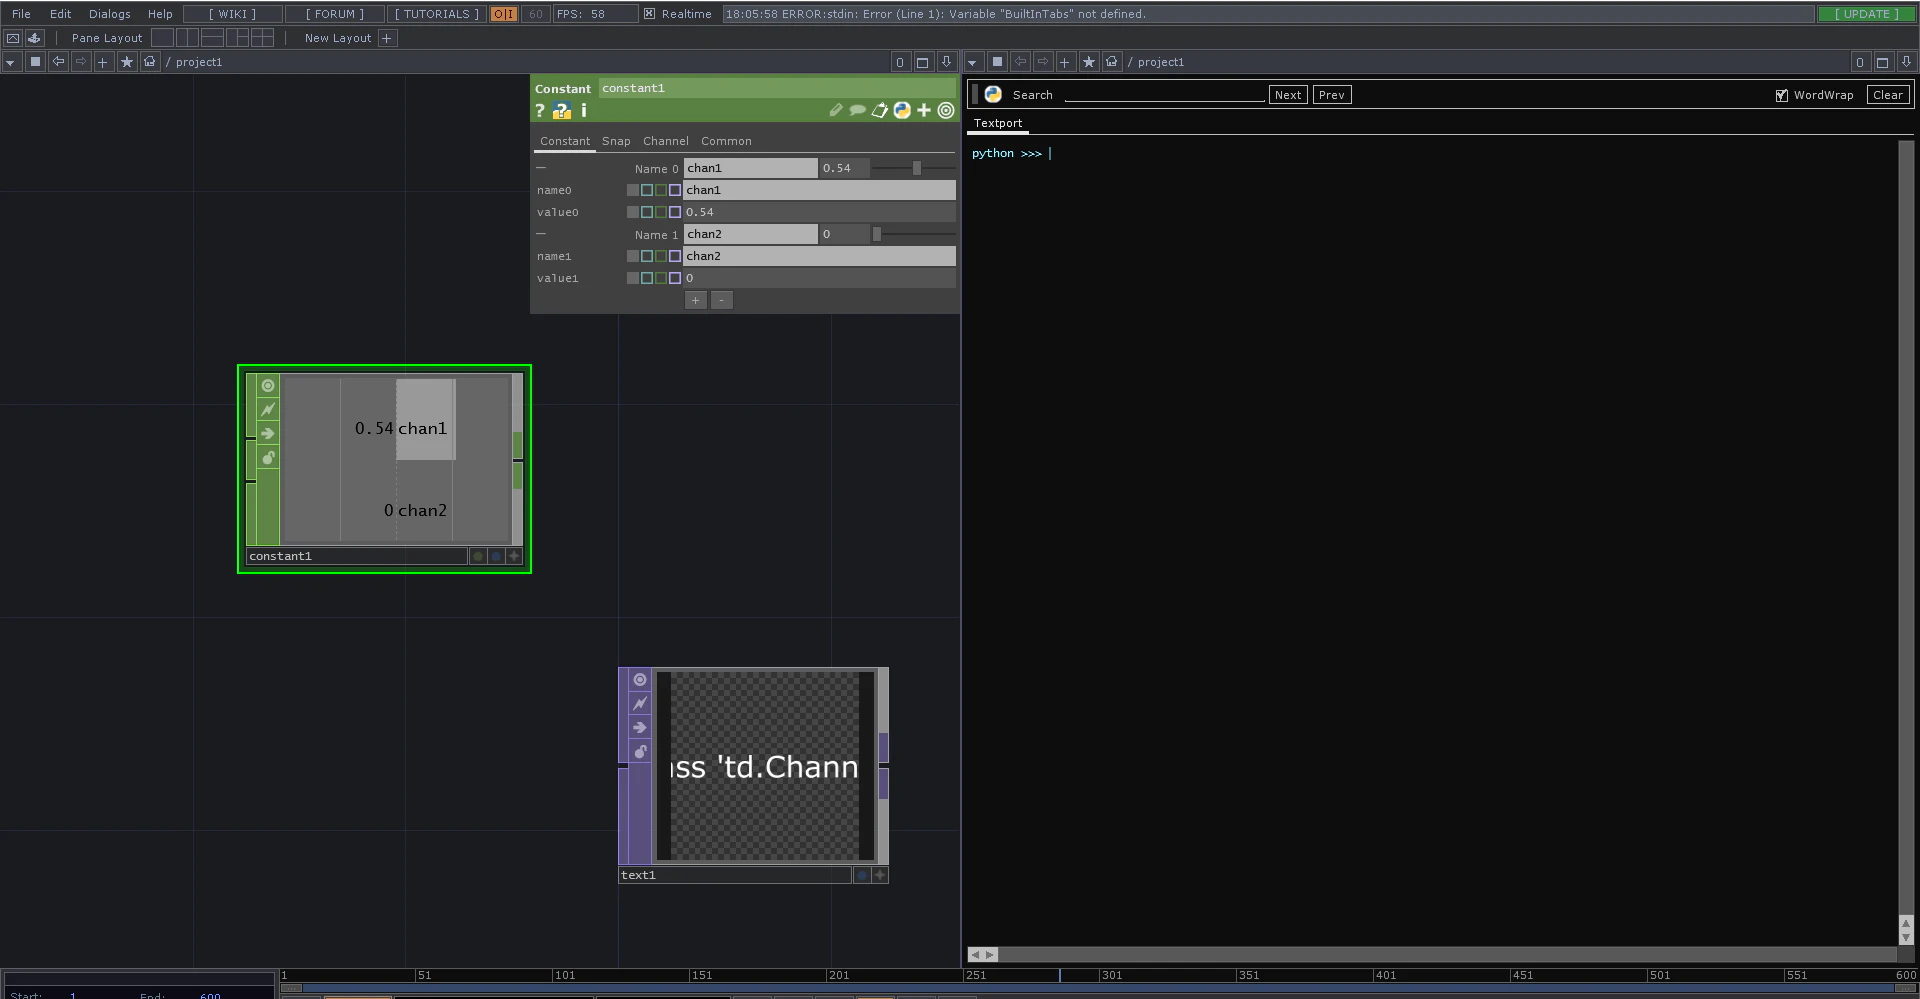Screen dimensions: 1920x999
Task: Click the UPDATE button
Action: tap(1866, 14)
